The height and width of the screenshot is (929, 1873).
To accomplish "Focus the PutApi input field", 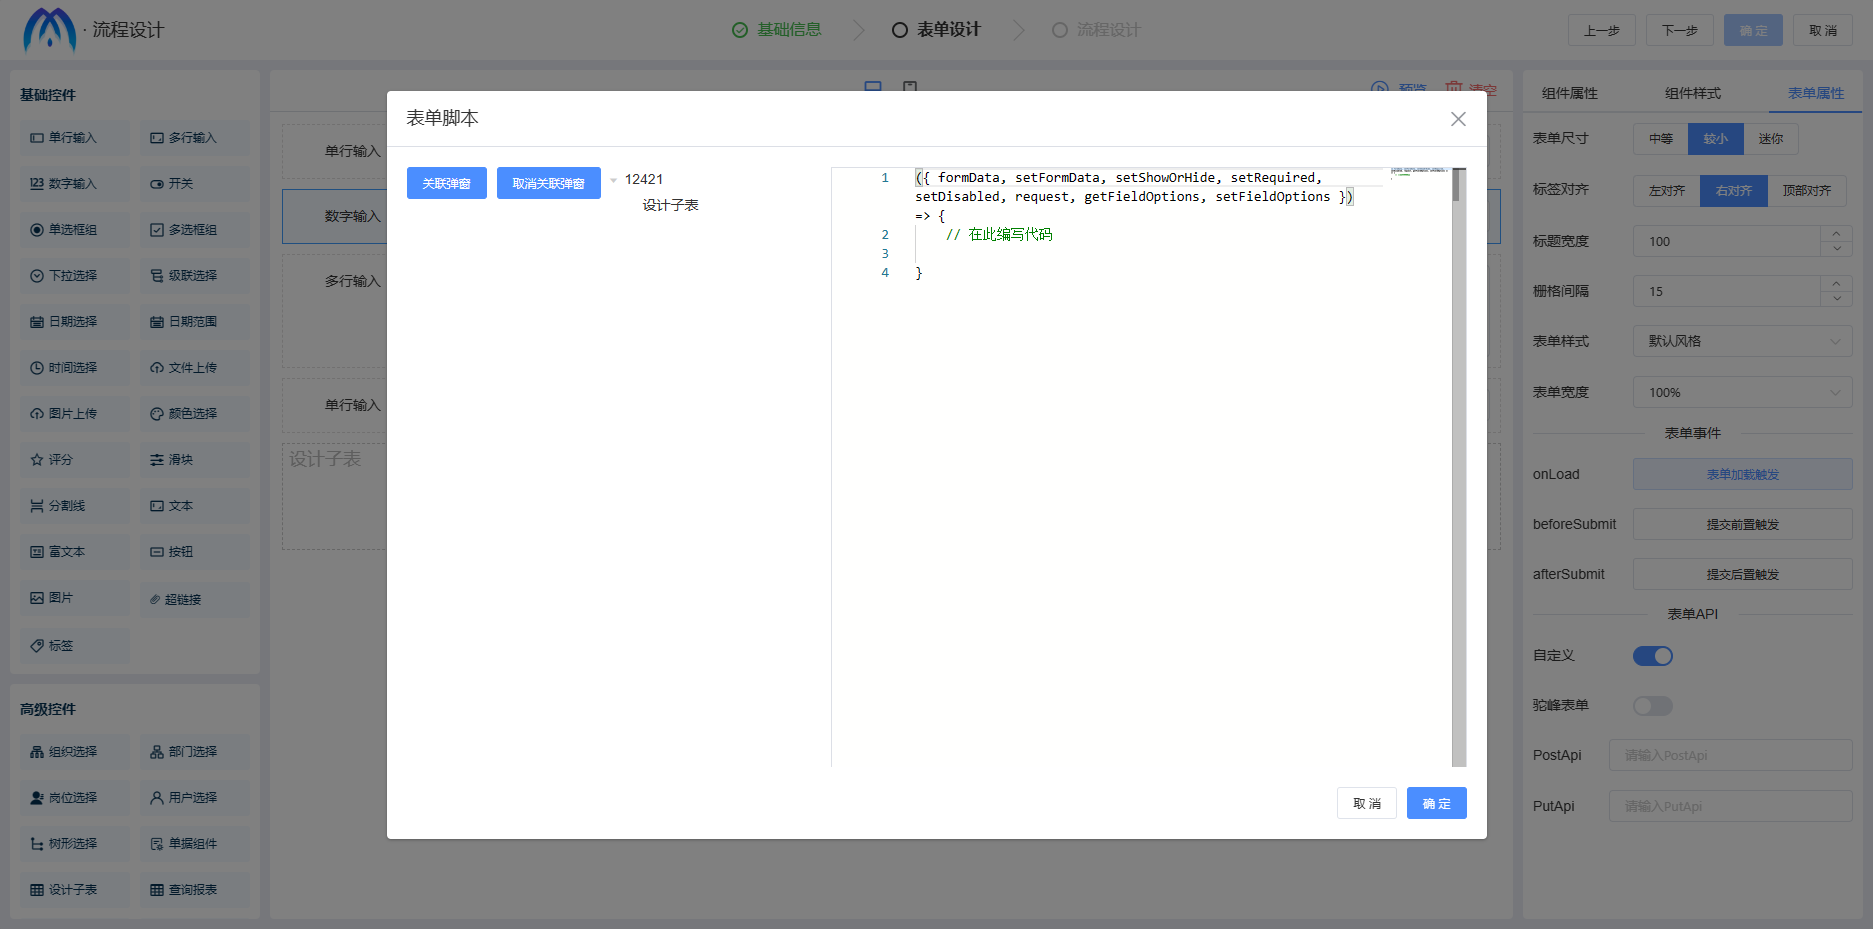I will point(1731,806).
